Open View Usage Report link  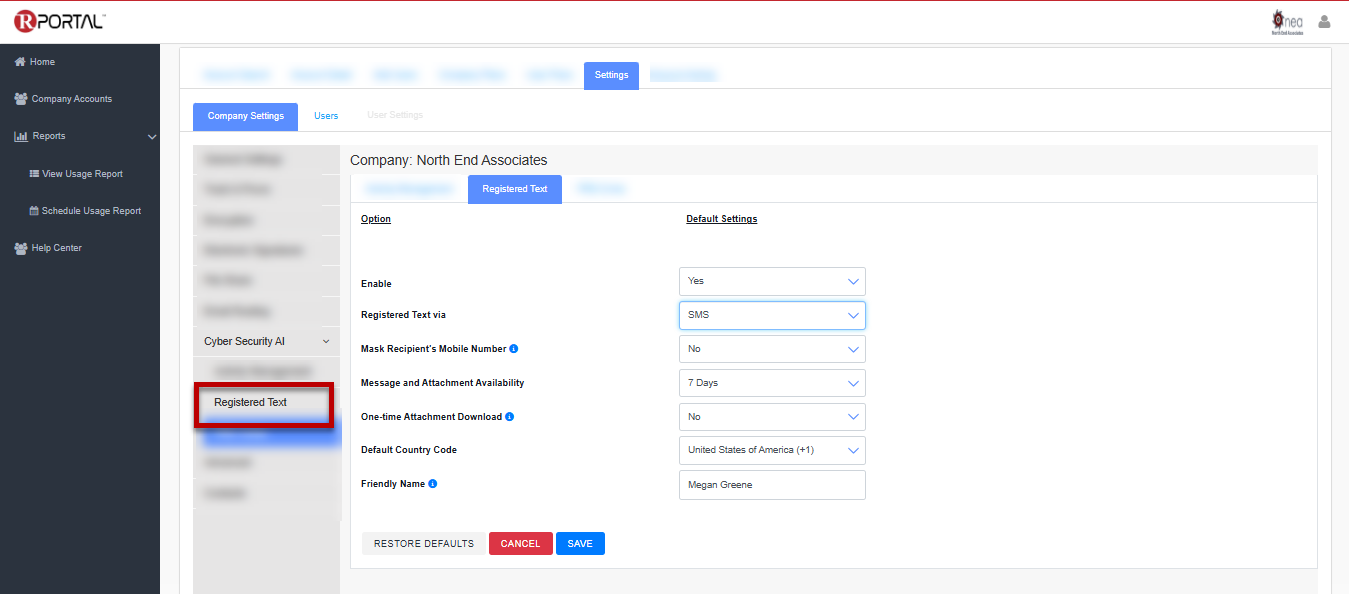click(x=82, y=174)
